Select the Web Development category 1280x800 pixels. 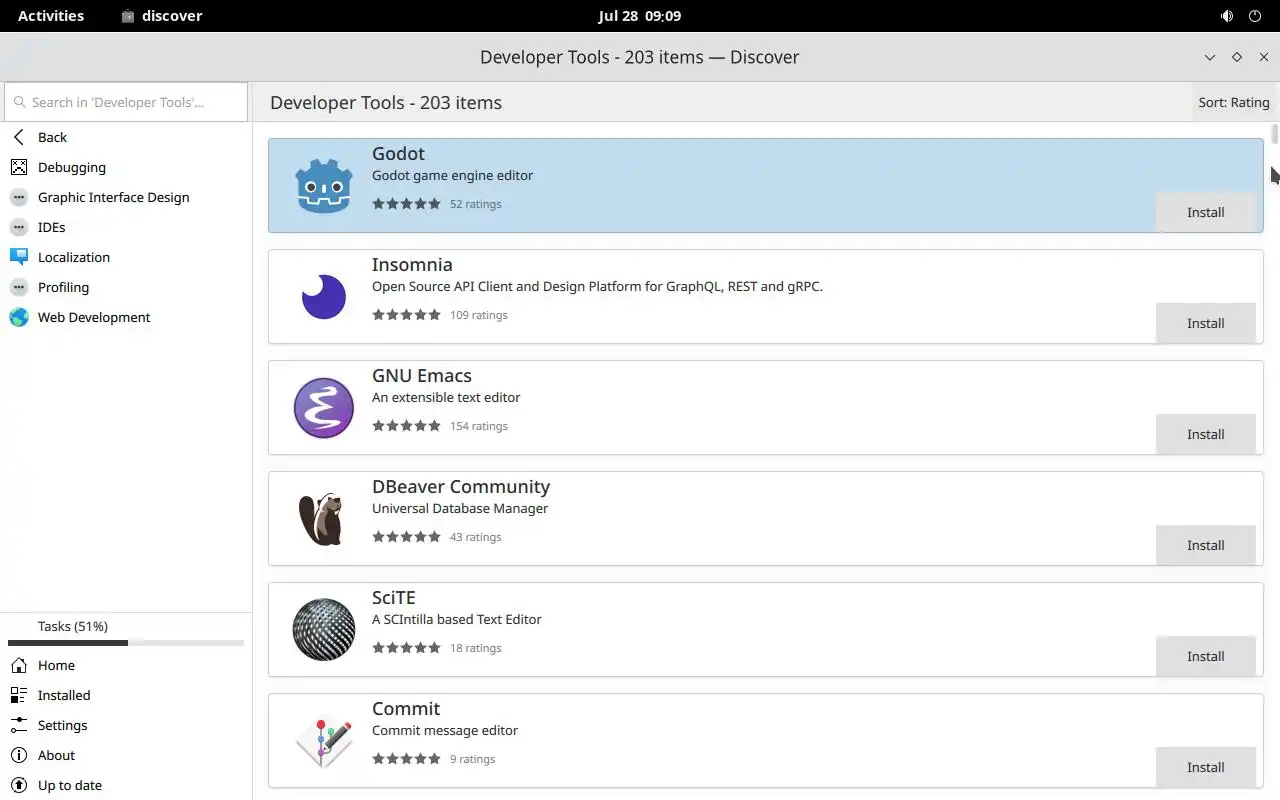(126, 317)
